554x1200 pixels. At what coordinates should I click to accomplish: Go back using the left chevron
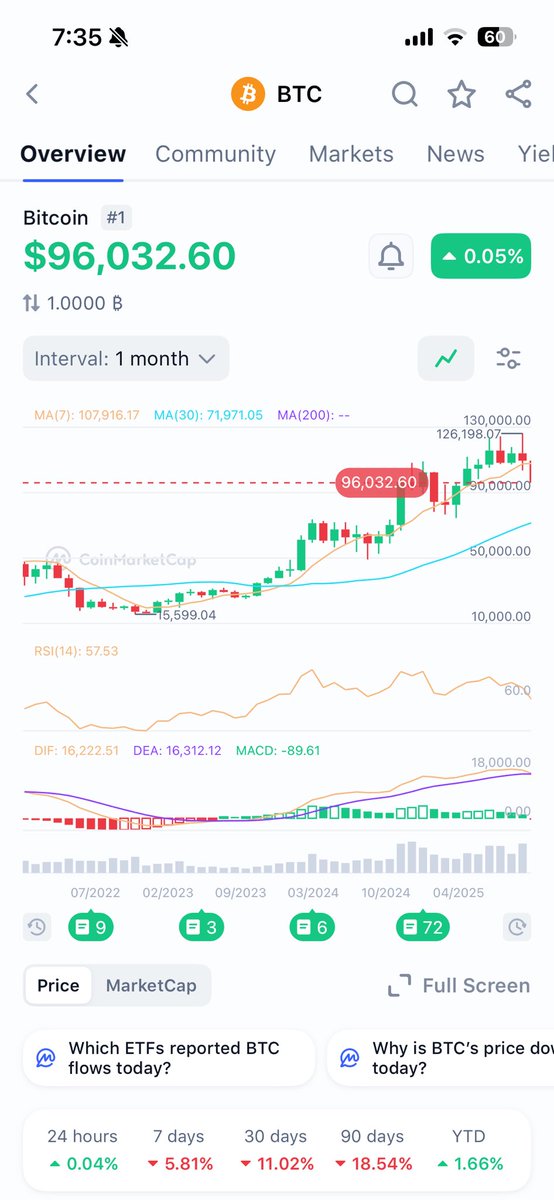click(x=32, y=94)
